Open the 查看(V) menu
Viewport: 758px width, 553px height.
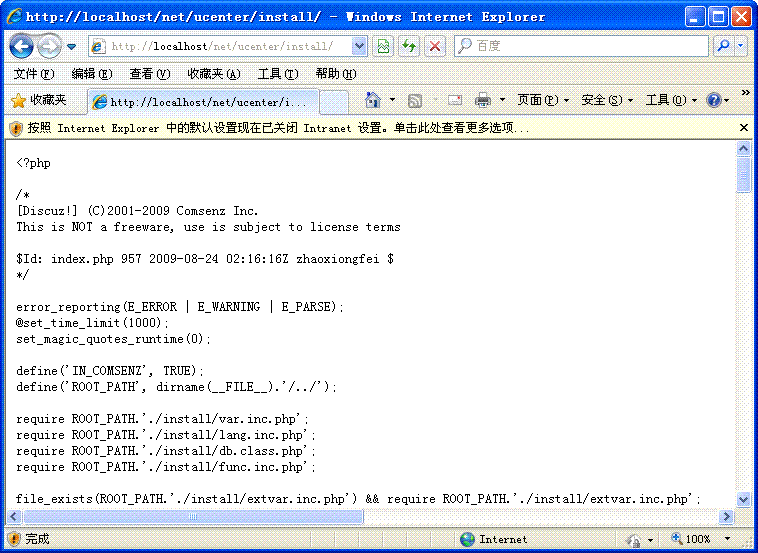click(x=150, y=74)
